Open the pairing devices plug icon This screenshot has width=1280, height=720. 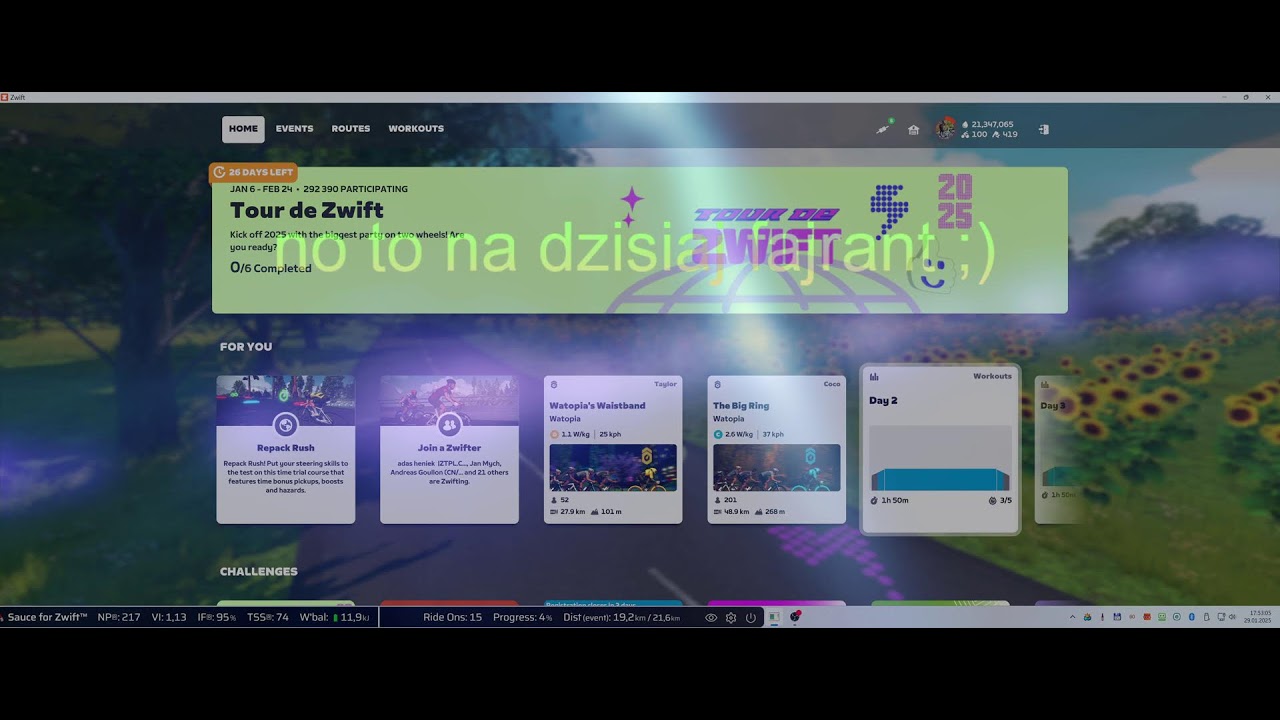(883, 129)
